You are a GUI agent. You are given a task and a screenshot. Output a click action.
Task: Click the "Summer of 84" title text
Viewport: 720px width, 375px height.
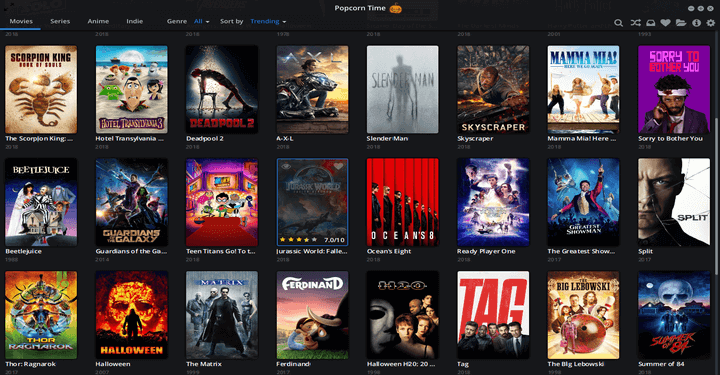661,364
